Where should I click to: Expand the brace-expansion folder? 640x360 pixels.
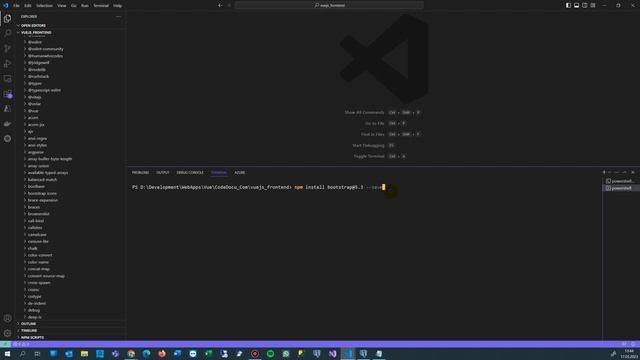point(43,200)
